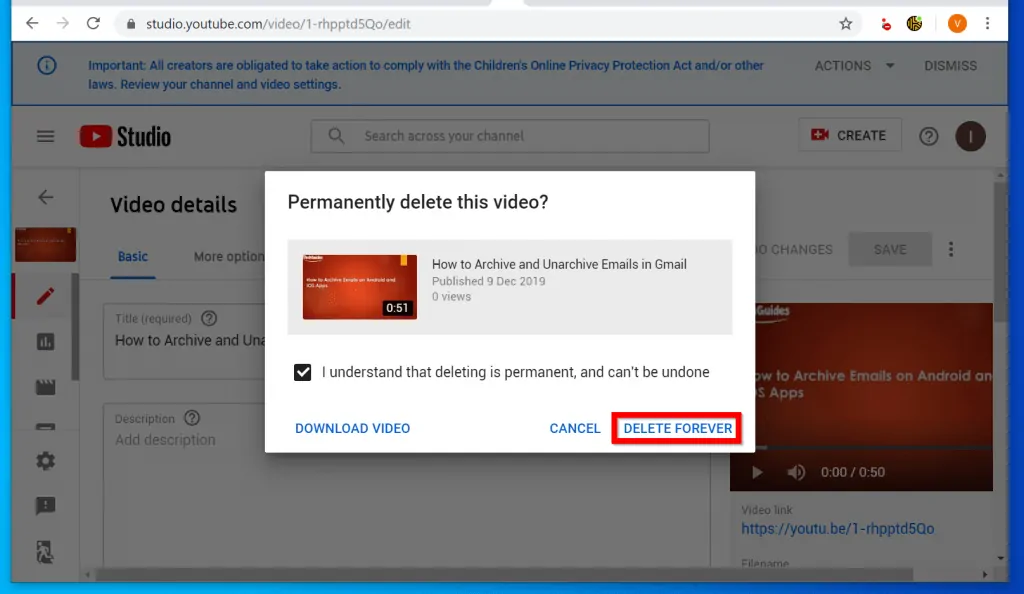Open the three-dot options menu near Save
The height and width of the screenshot is (594, 1024).
951,249
